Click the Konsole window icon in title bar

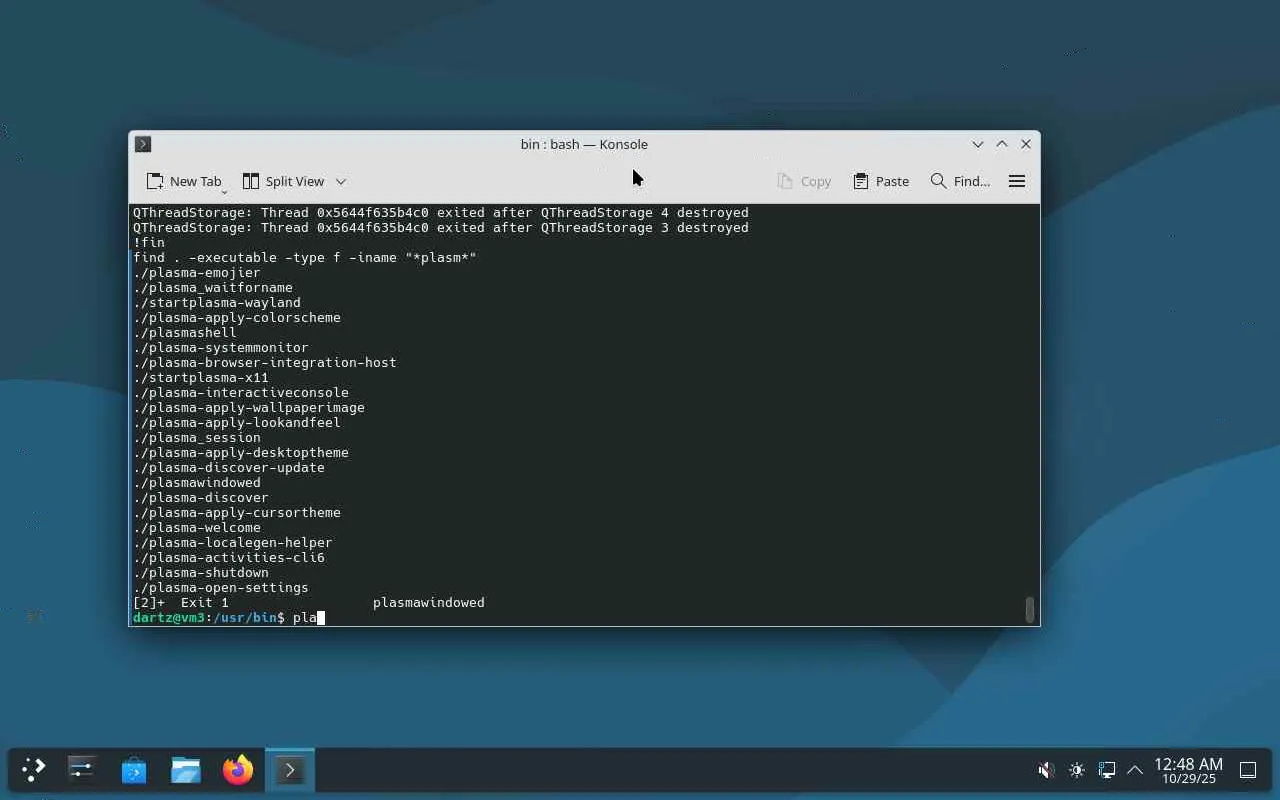point(143,144)
